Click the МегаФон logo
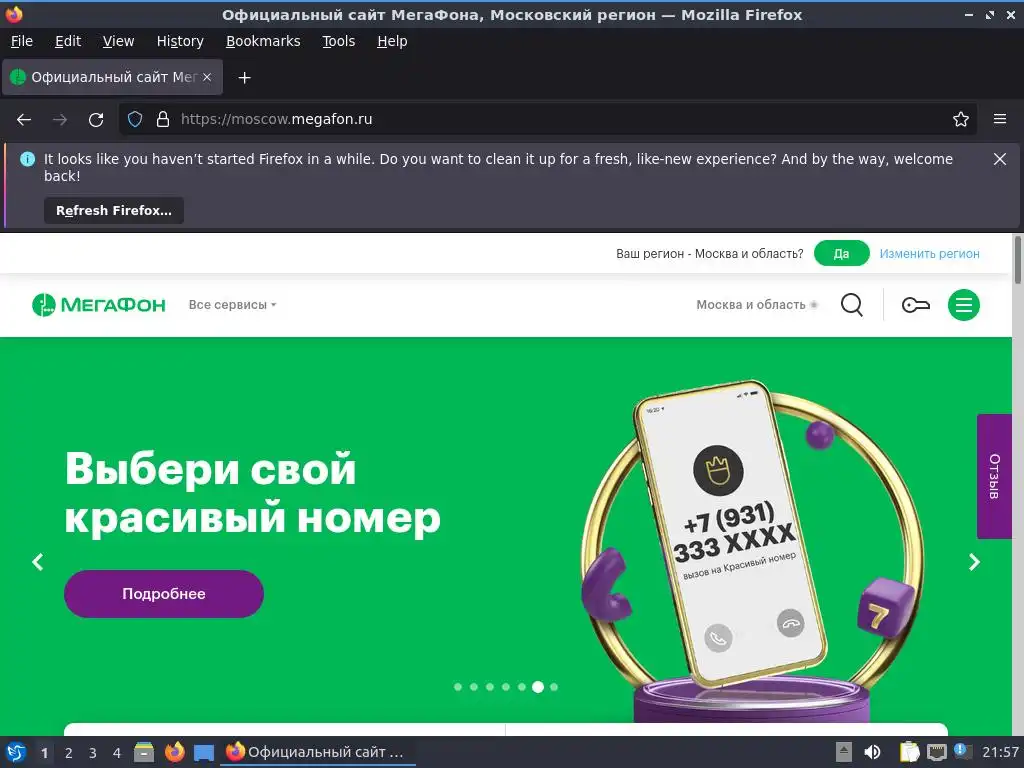The width and height of the screenshot is (1024, 768). (x=99, y=304)
